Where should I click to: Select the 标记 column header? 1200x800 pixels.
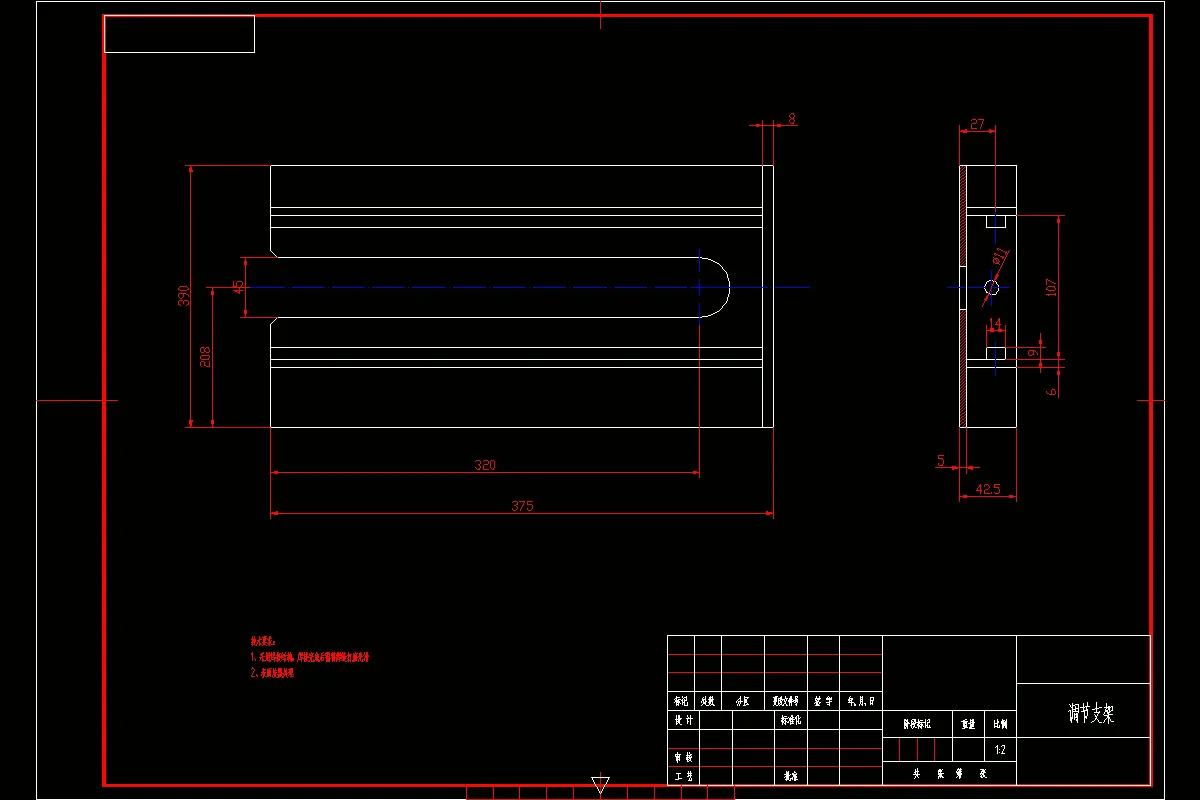pos(681,702)
